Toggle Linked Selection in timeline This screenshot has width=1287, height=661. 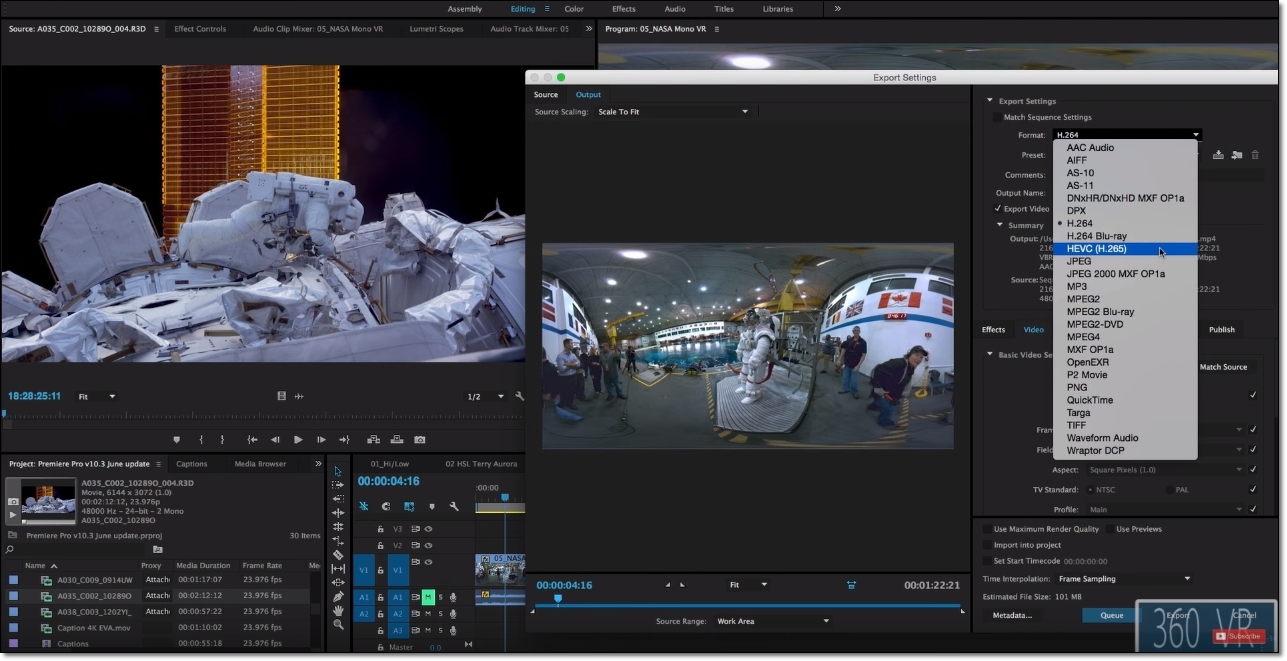(409, 507)
